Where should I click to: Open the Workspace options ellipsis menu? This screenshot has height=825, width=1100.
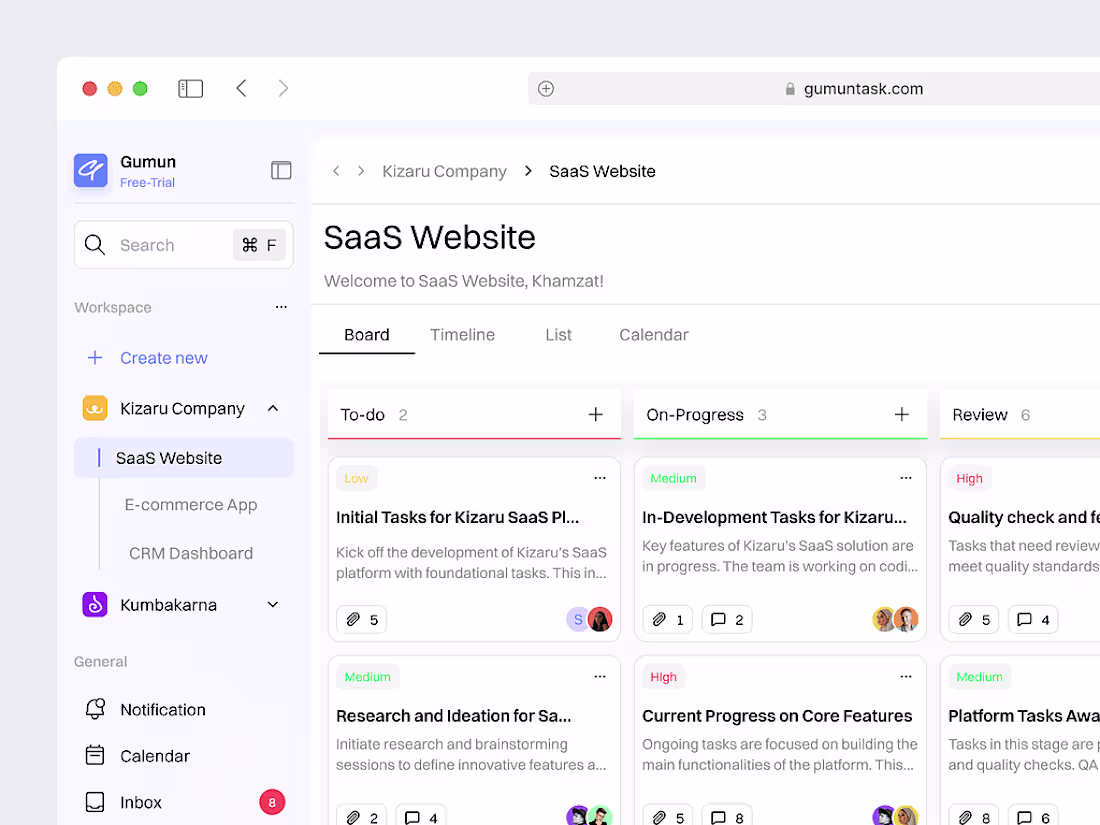(x=281, y=307)
